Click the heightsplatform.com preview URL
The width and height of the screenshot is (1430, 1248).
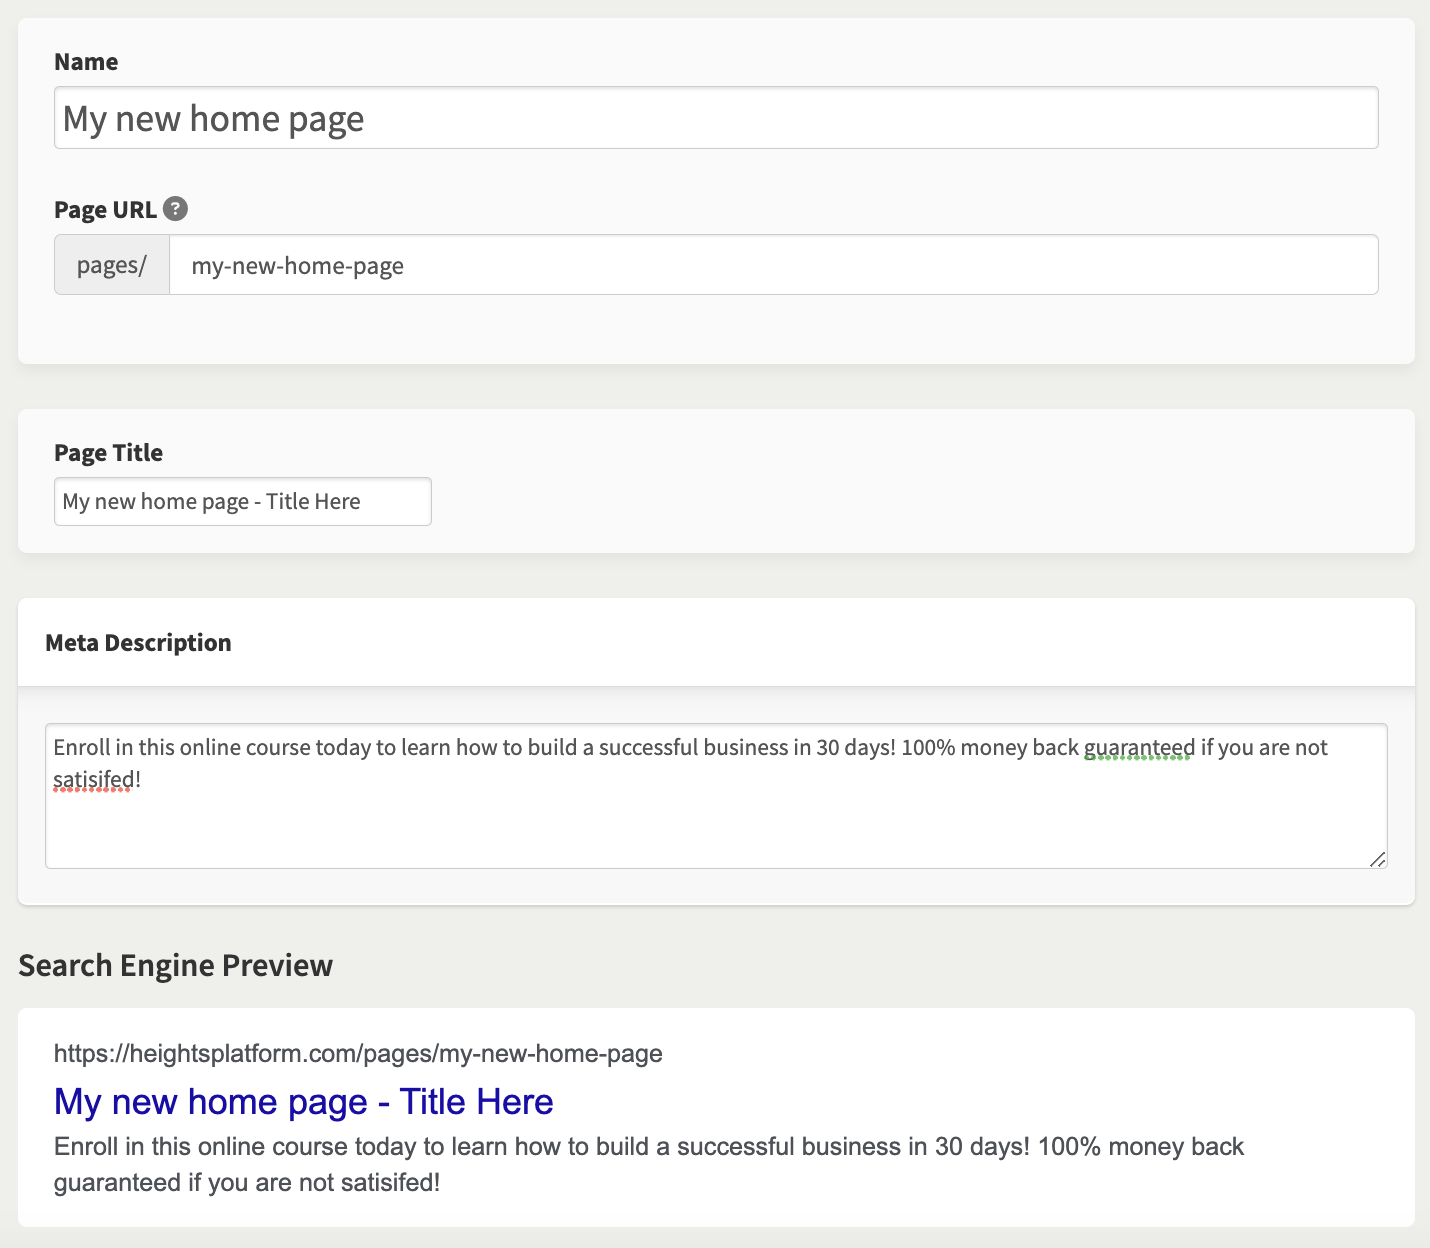tap(358, 1053)
